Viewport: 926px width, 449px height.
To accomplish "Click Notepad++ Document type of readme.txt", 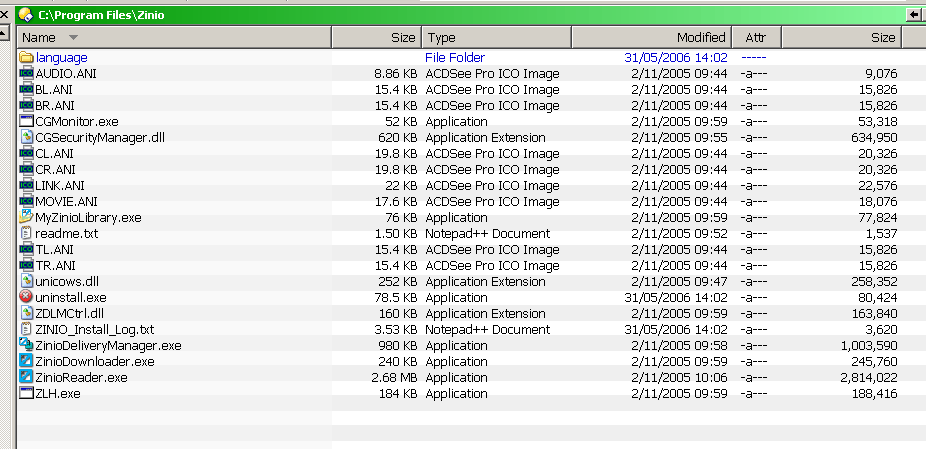I will tap(487, 233).
